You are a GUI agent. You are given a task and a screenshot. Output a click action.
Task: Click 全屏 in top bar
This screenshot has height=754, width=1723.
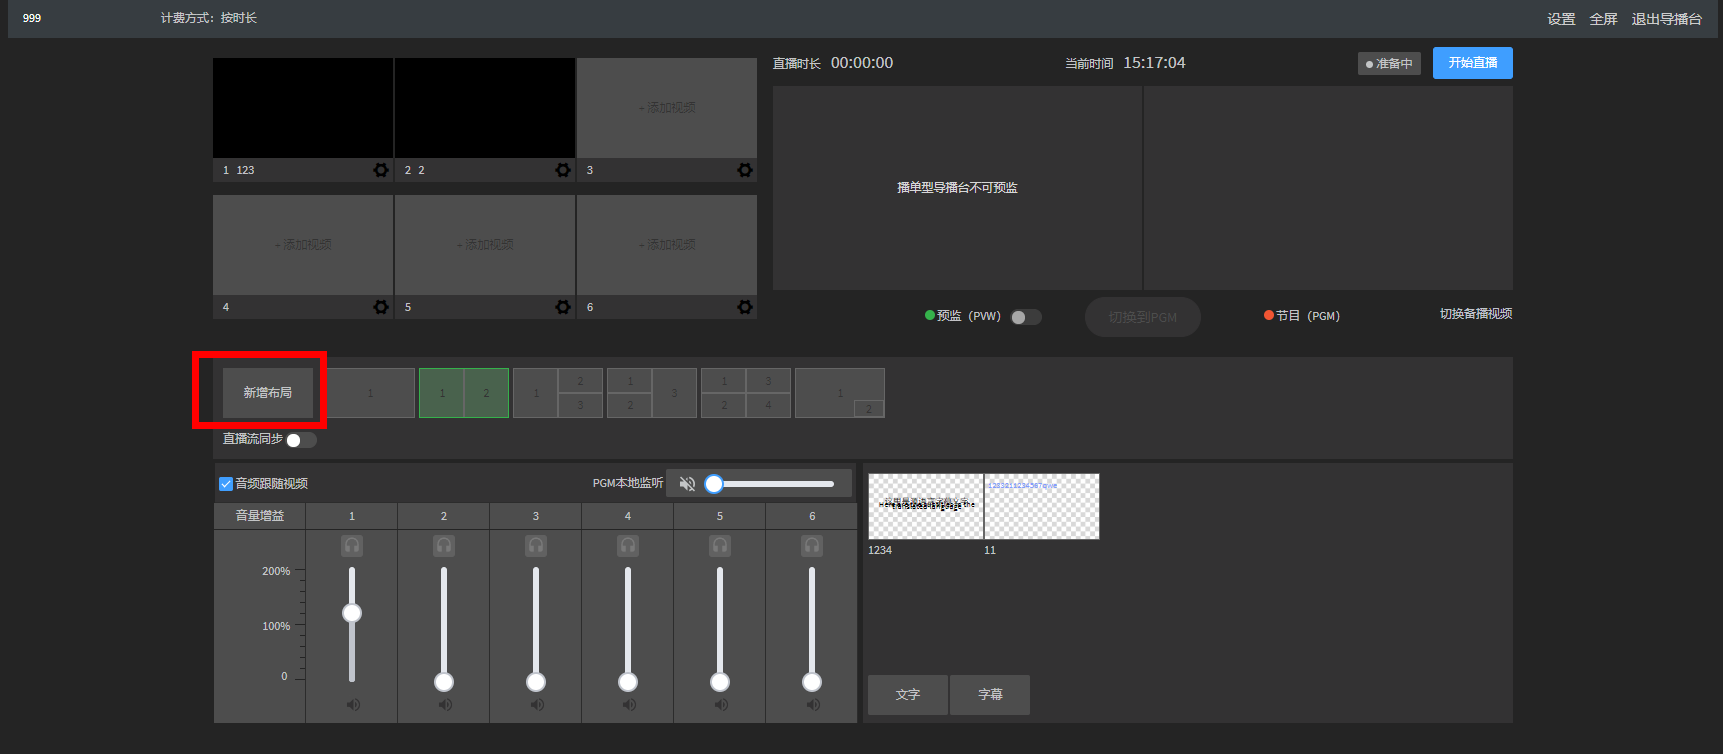tap(1603, 19)
